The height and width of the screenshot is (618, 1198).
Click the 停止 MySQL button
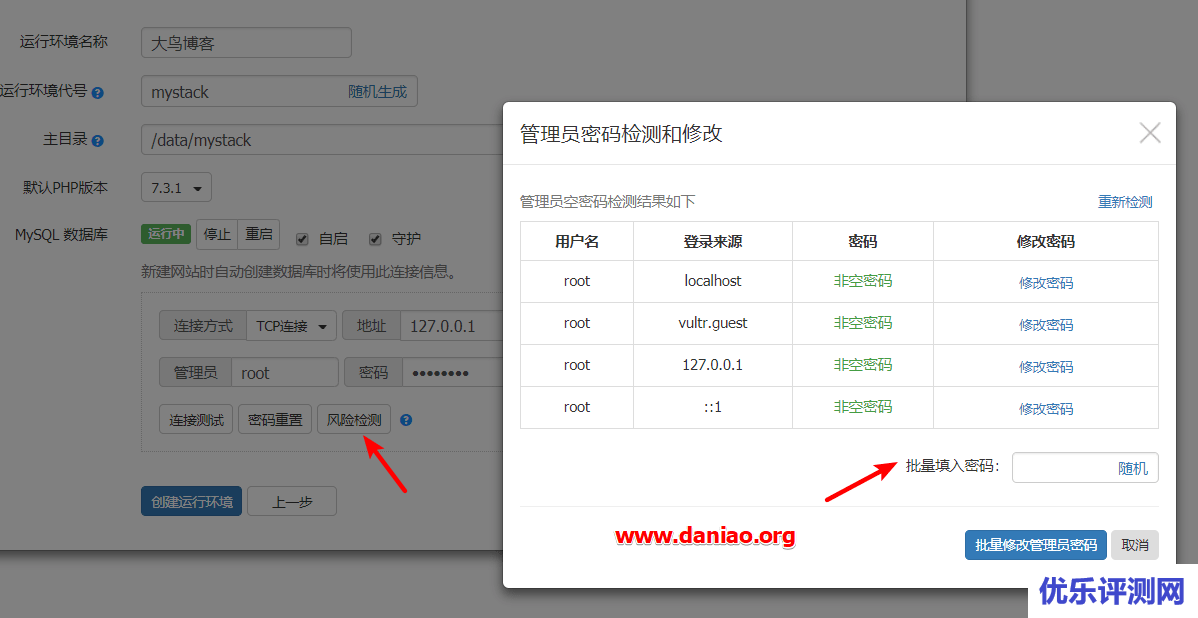217,235
